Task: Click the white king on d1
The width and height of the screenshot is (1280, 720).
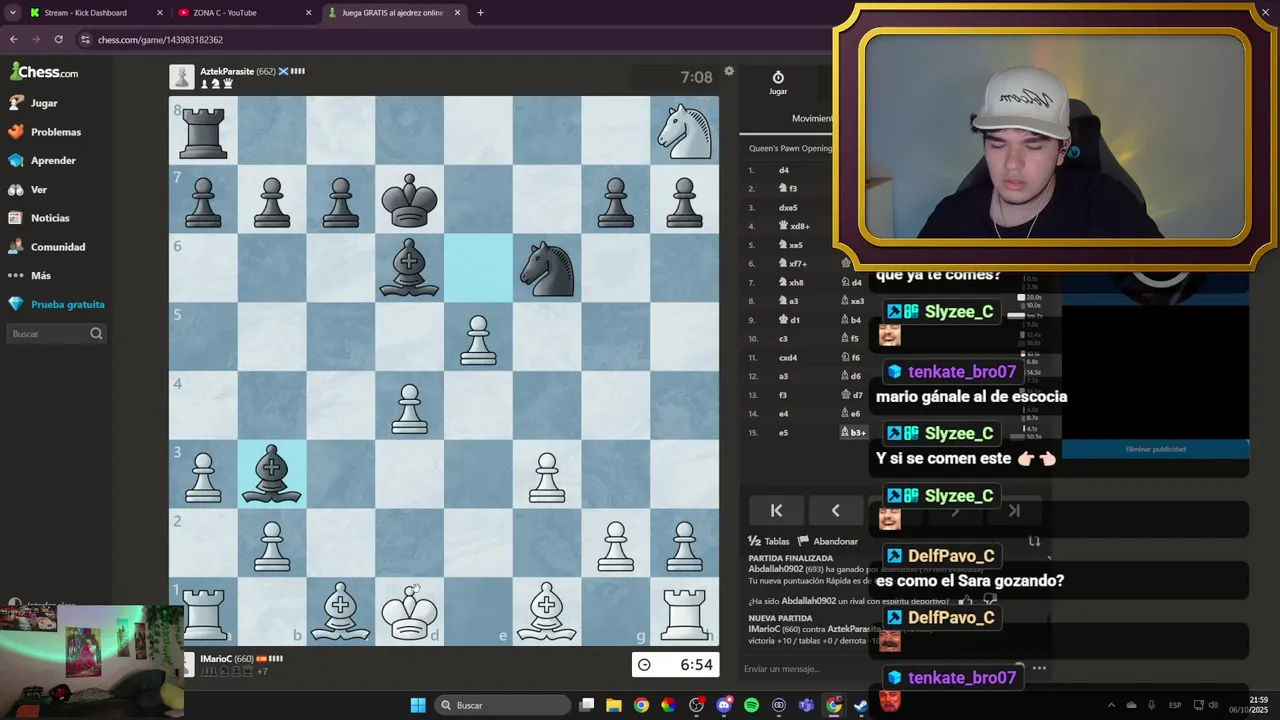Action: click(x=409, y=611)
